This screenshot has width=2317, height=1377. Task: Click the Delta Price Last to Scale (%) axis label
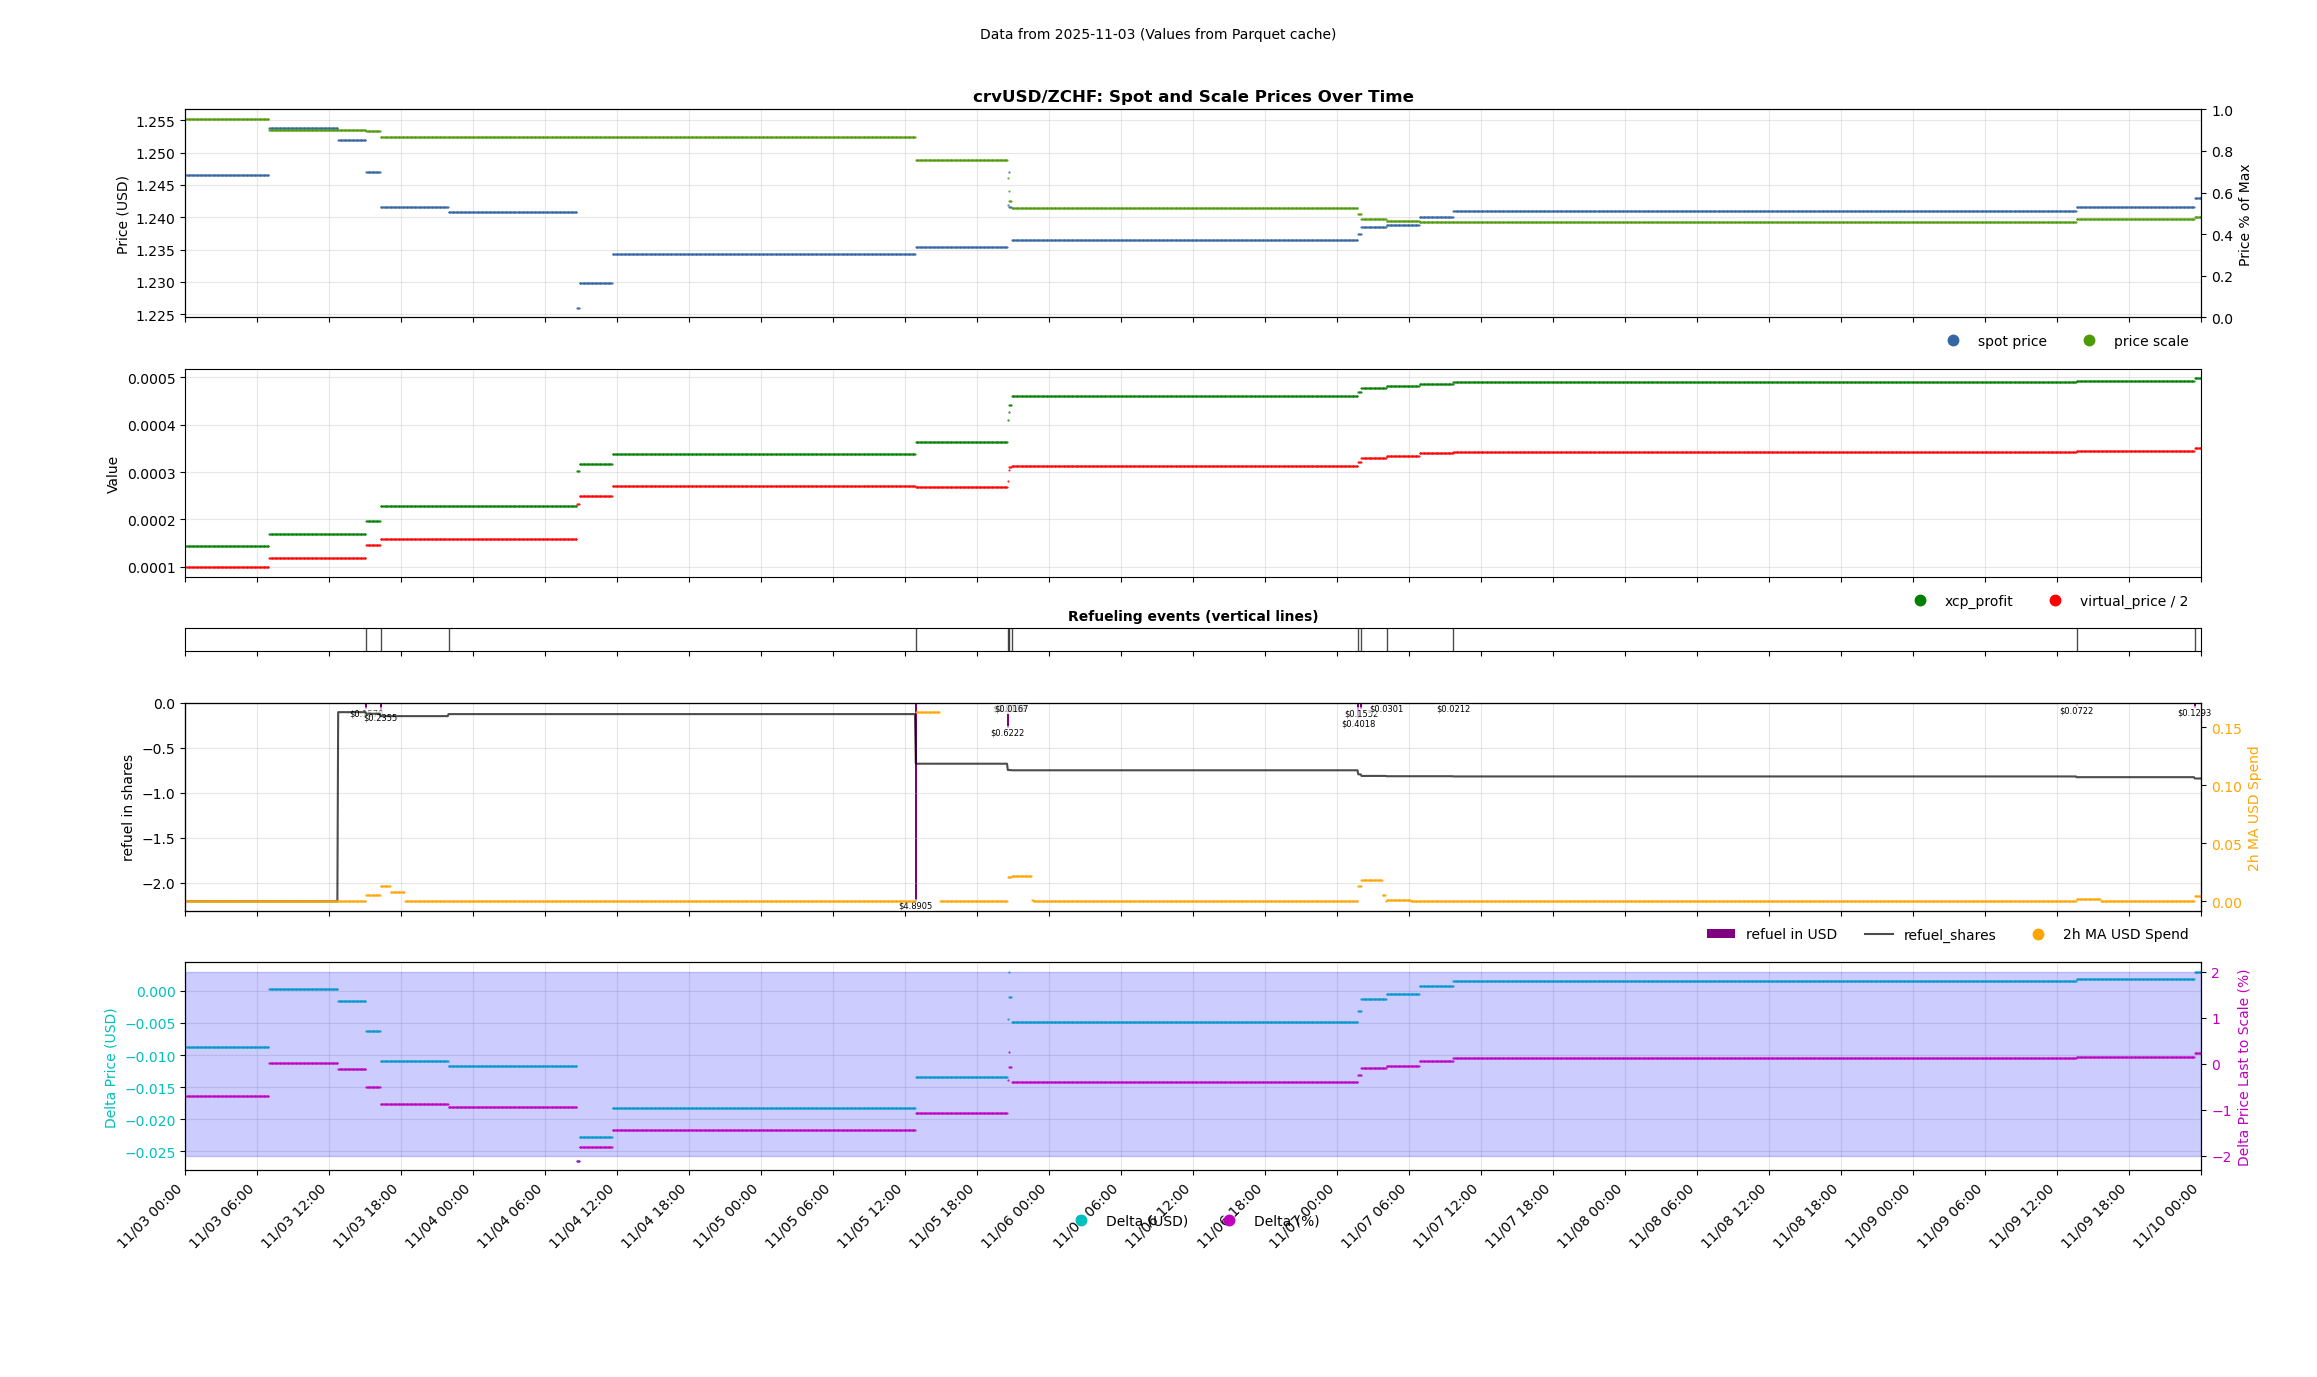tap(2243, 1067)
